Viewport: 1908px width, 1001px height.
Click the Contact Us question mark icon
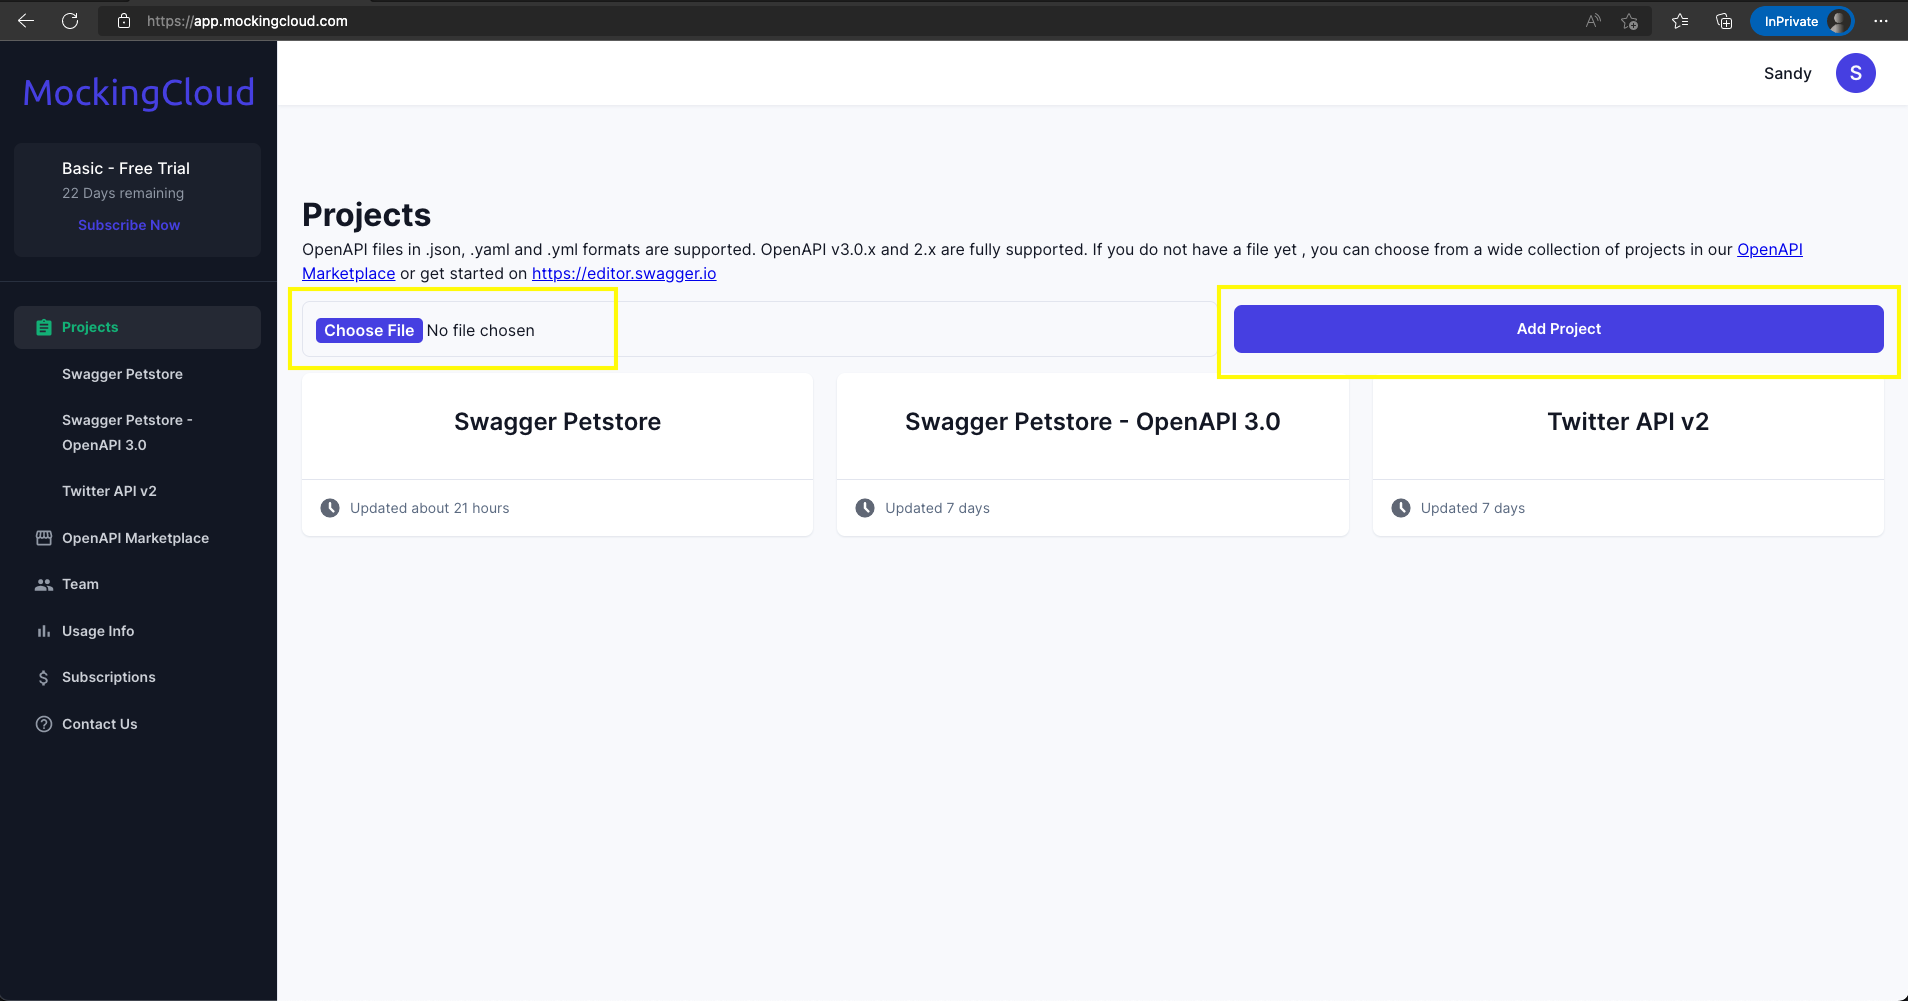pyautogui.click(x=44, y=724)
